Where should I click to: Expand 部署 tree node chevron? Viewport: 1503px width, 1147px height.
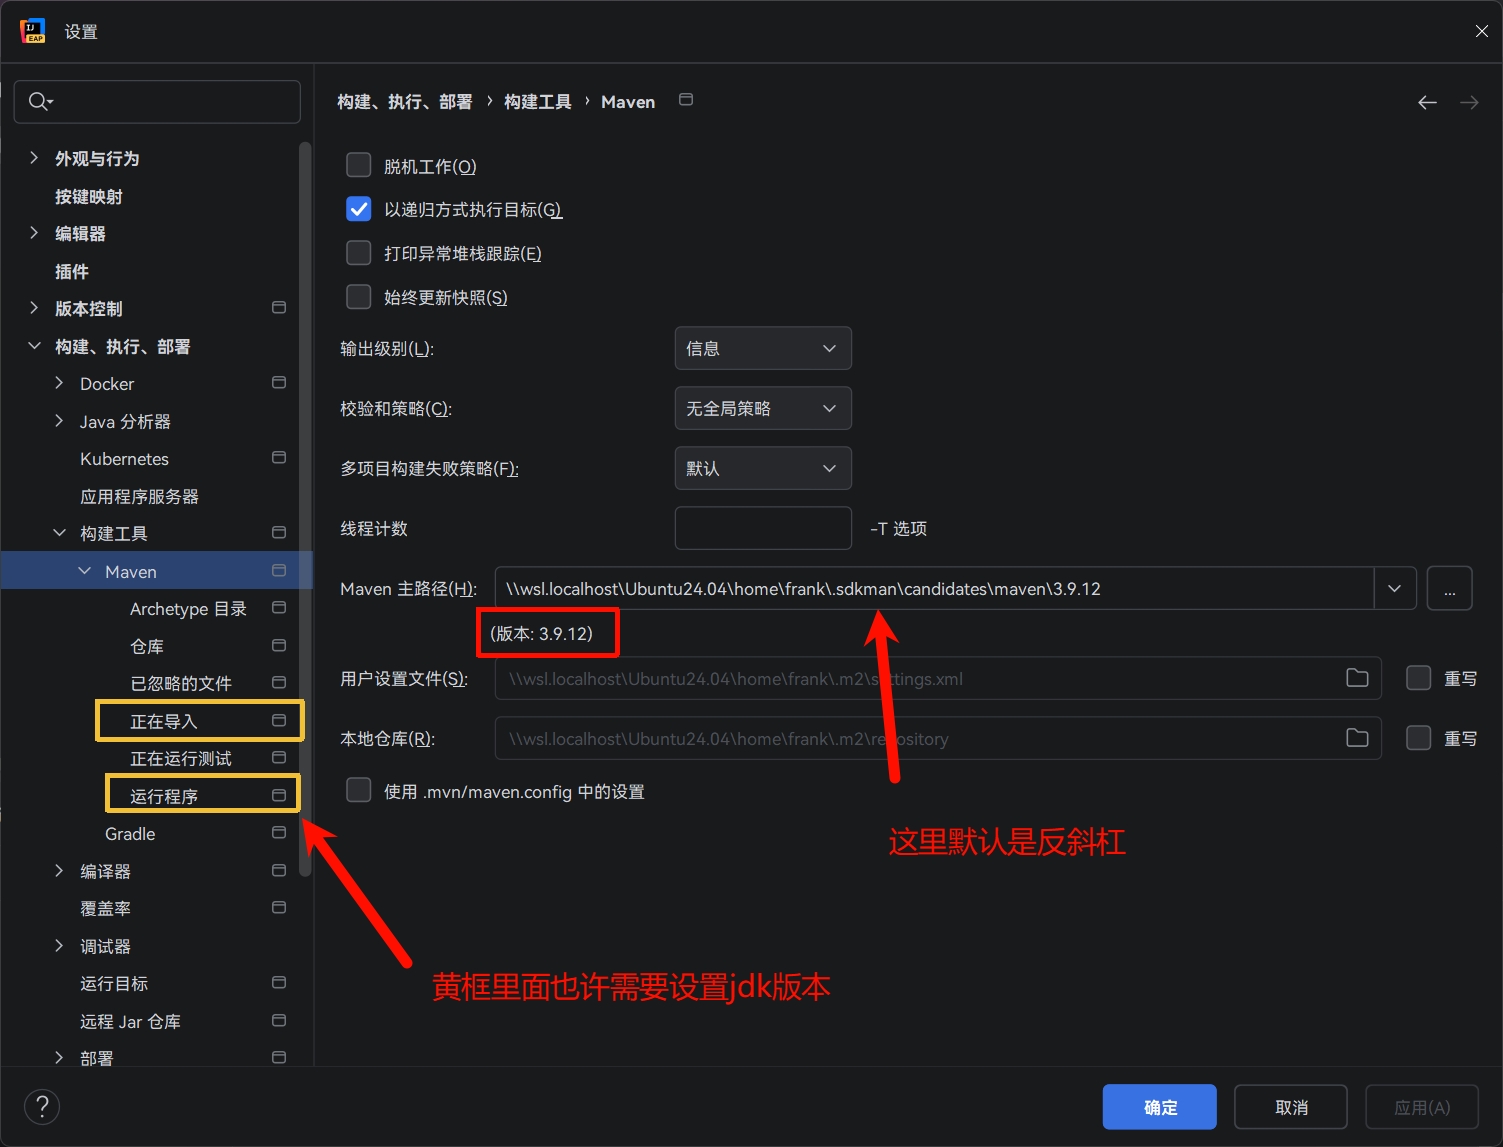[59, 1057]
